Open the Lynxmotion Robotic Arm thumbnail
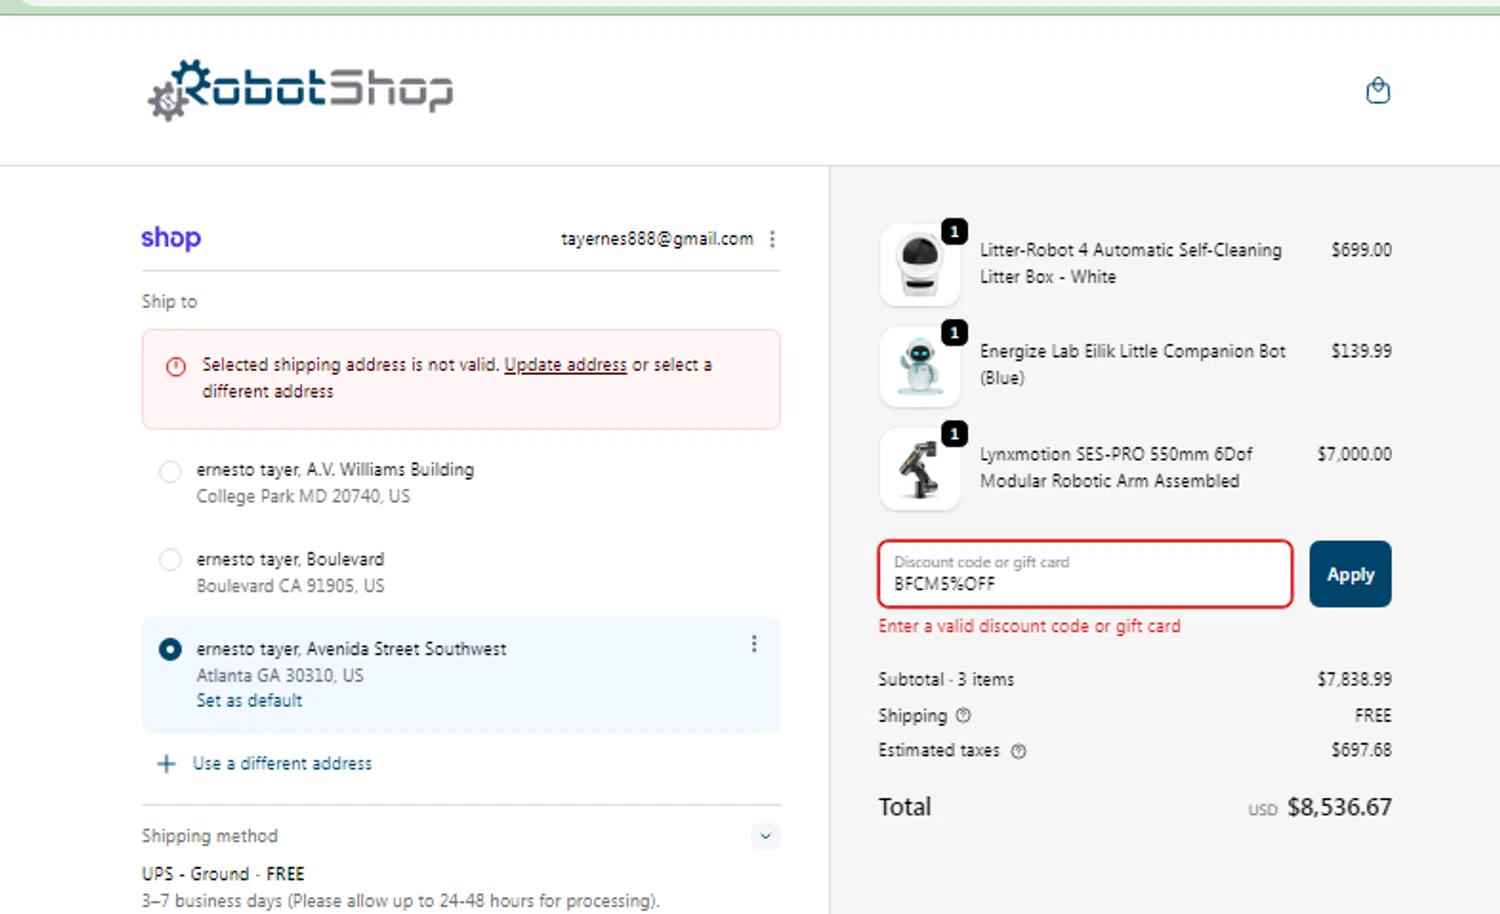Screen dimensions: 1500x914 920,469
